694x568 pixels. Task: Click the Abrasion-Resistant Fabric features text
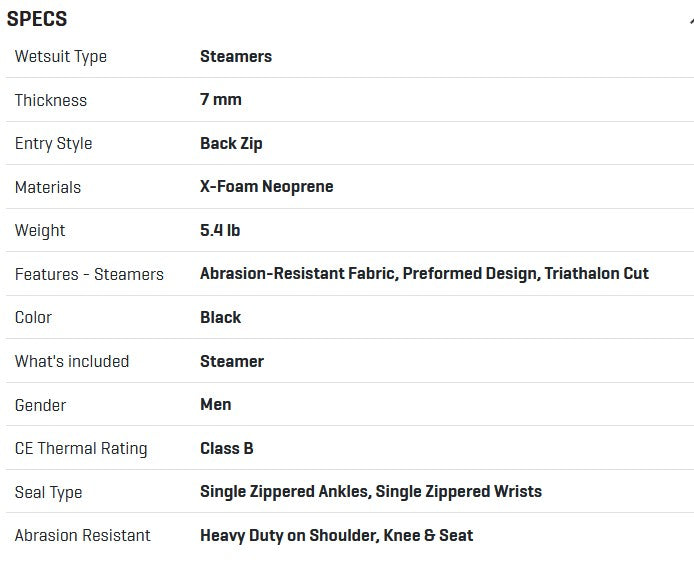297,274
